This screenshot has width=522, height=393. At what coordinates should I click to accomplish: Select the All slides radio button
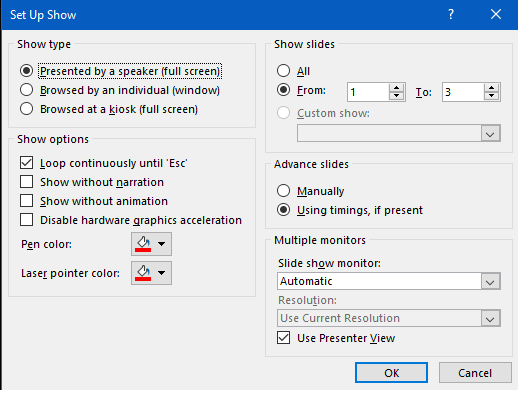pos(283,71)
